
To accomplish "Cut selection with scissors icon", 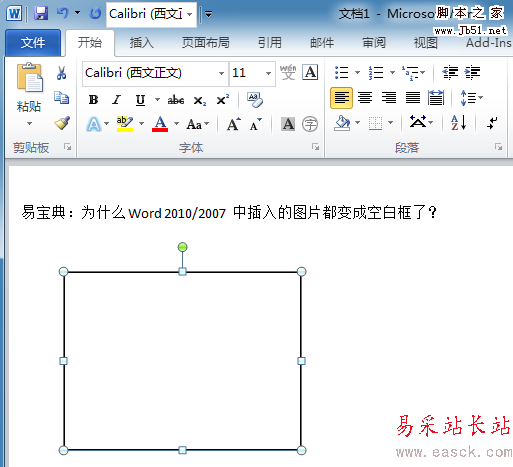I will [61, 73].
